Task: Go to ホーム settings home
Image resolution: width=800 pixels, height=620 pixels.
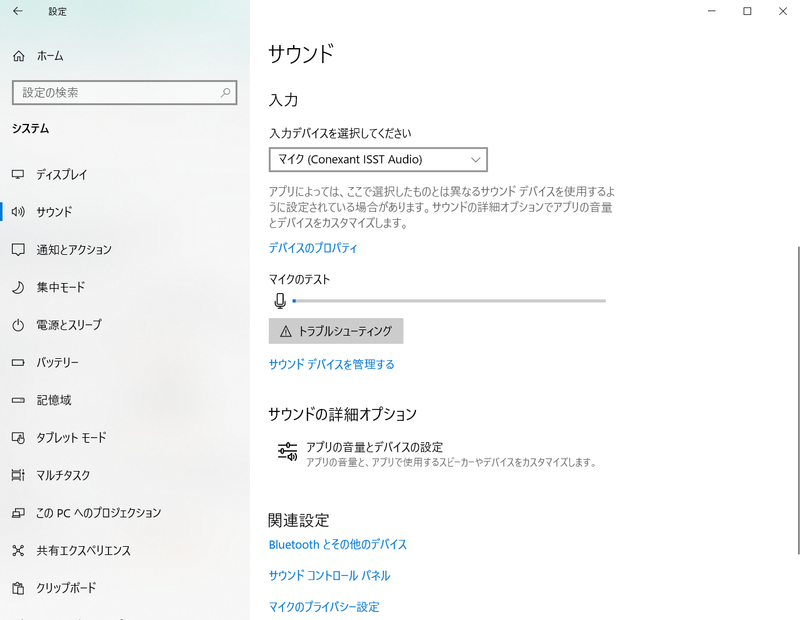Action: pyautogui.click(x=50, y=56)
